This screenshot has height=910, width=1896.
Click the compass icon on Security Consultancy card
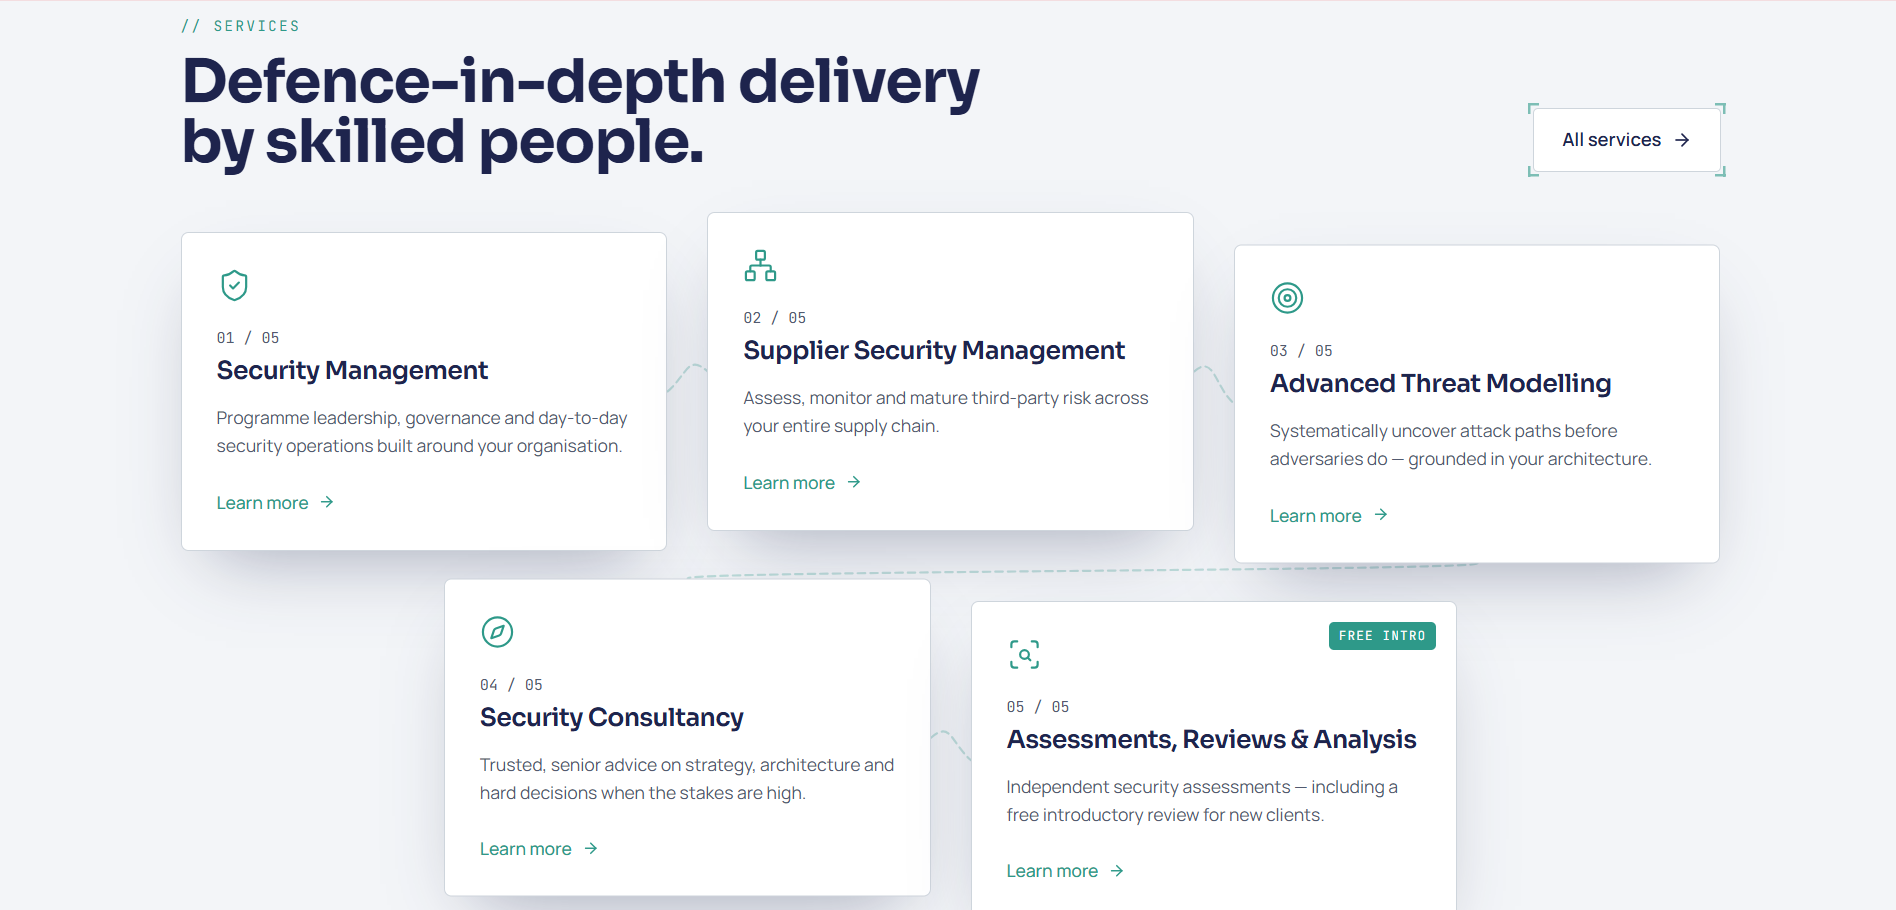point(497,632)
